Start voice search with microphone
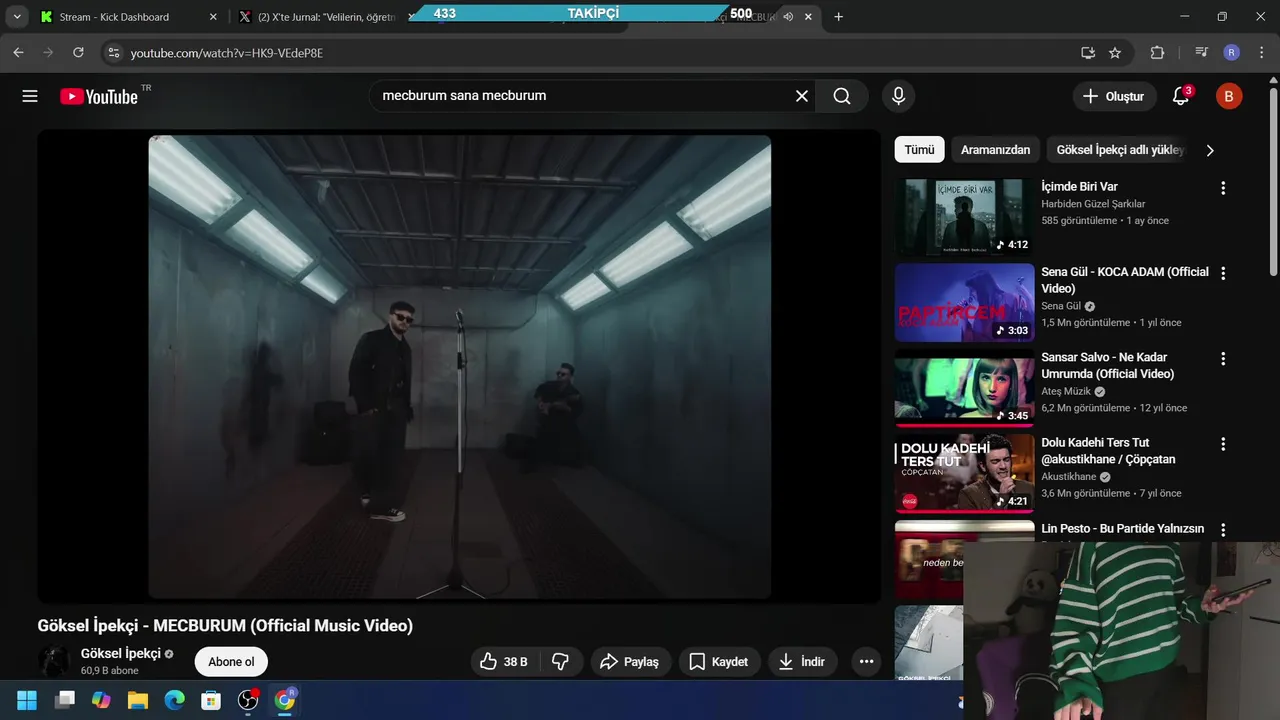Image resolution: width=1280 pixels, height=720 pixels. (898, 96)
